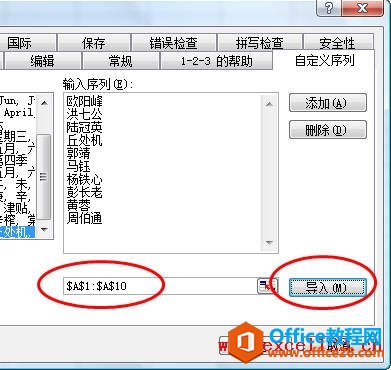Select the April custom list row
This screenshot has width=391, height=370.
18,113
